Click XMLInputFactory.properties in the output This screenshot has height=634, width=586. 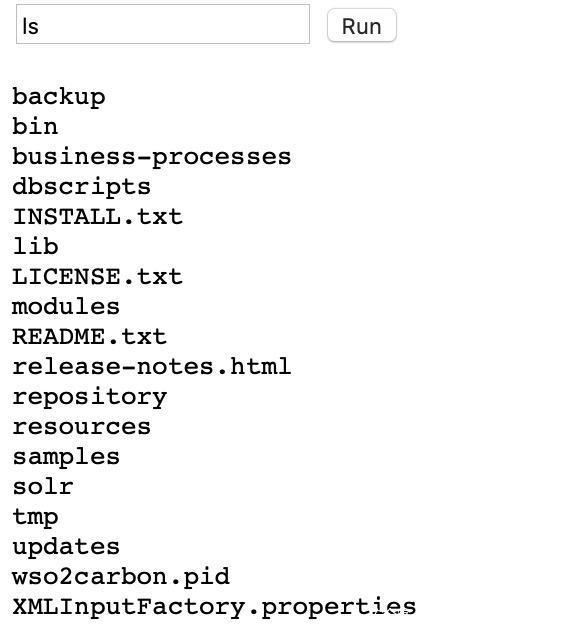(x=214, y=607)
